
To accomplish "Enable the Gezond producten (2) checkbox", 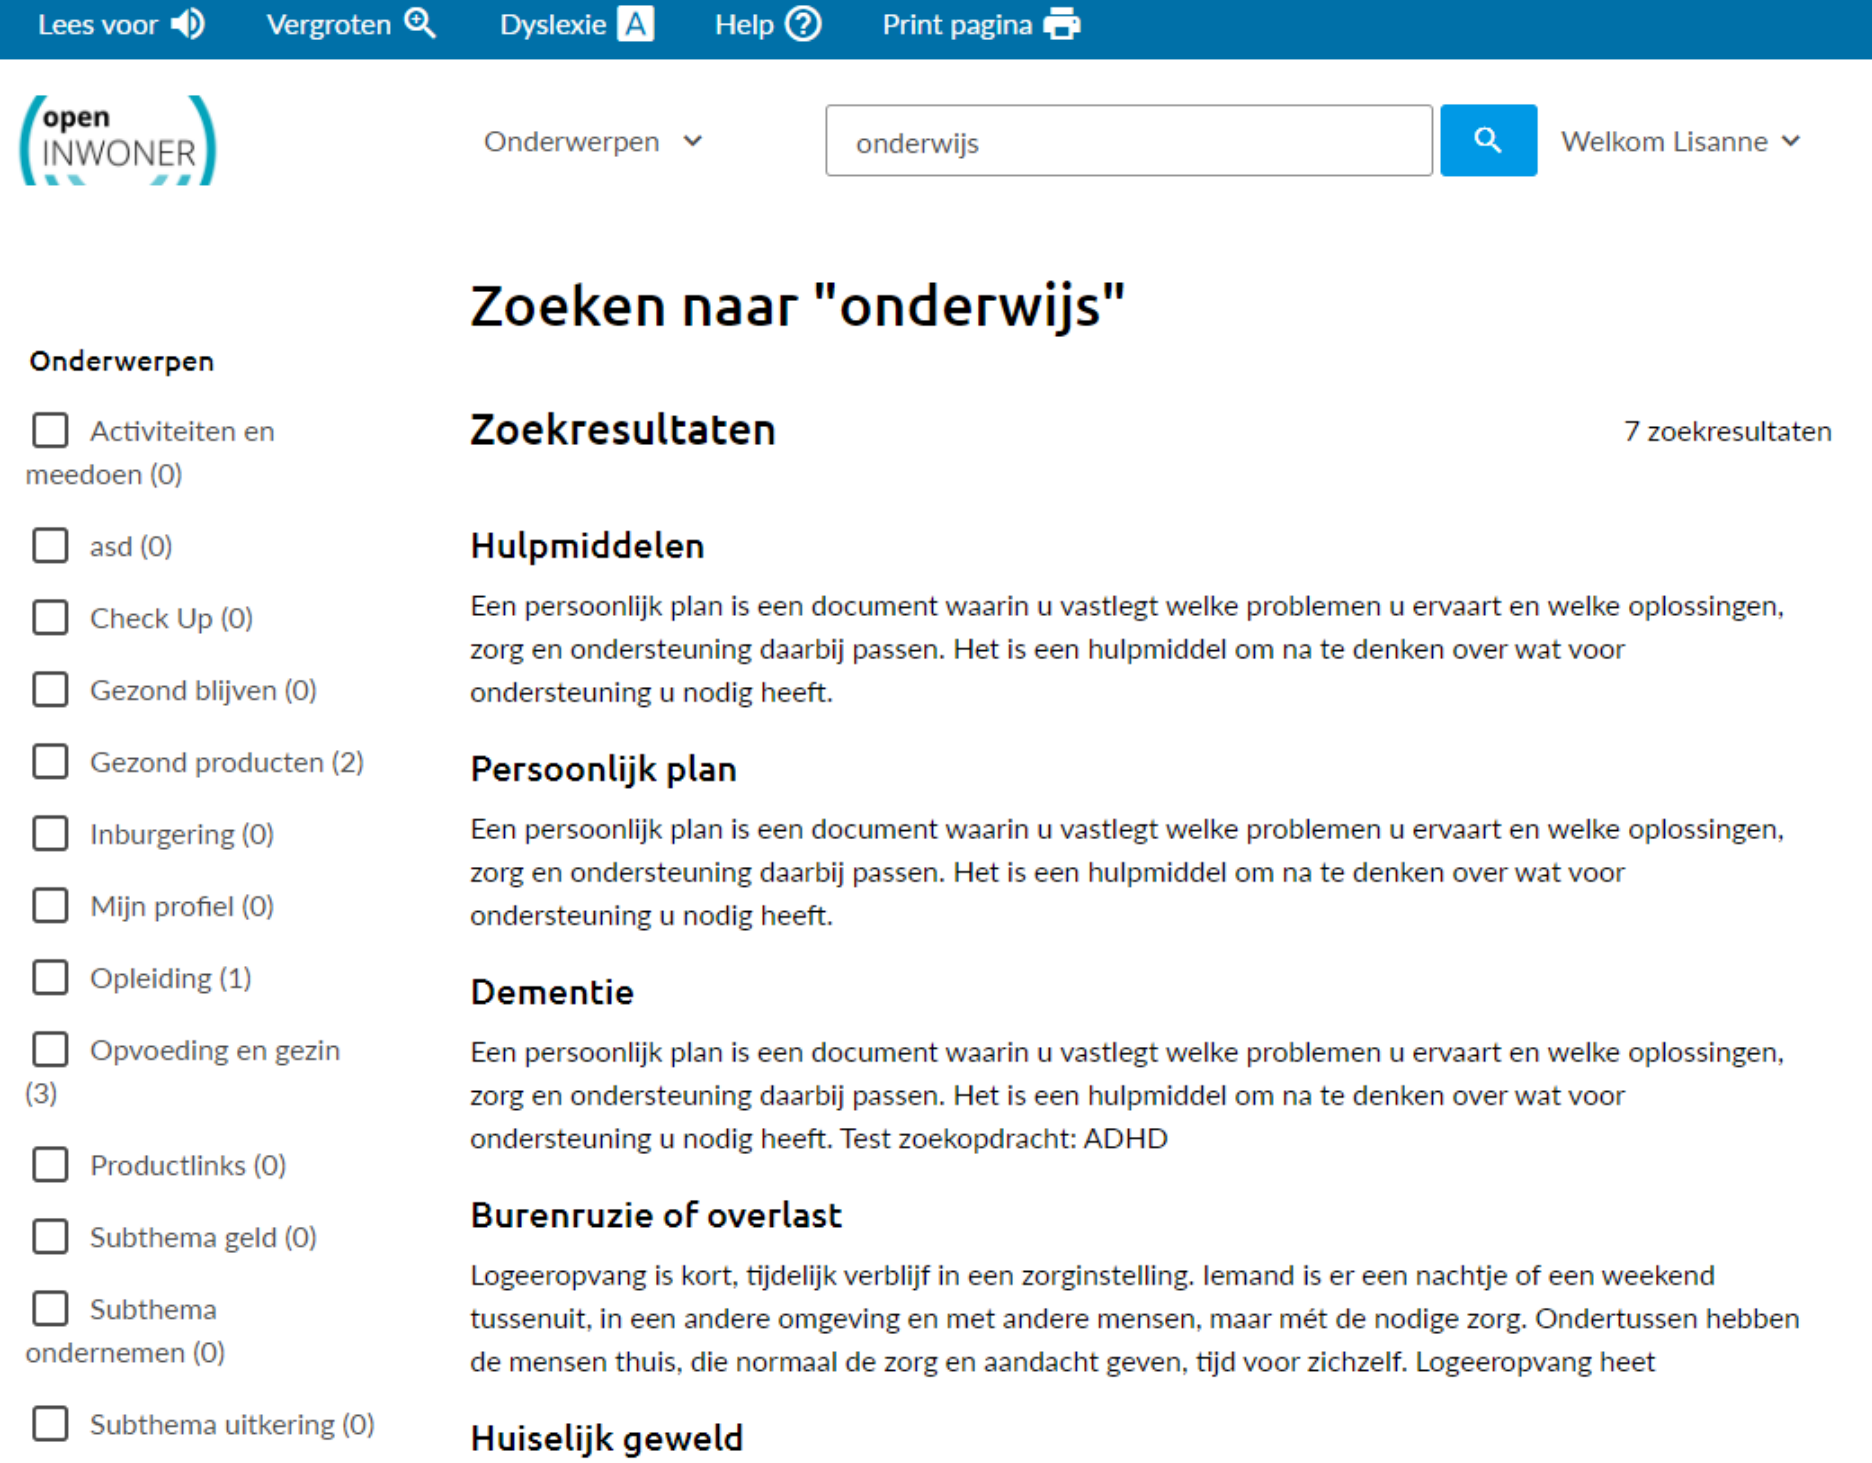I will [50, 761].
